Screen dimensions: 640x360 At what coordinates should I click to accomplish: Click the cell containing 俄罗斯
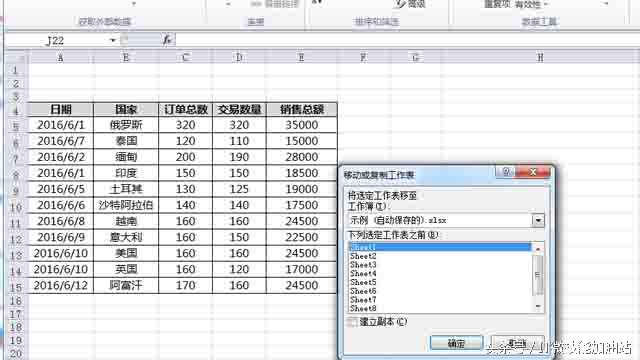(126, 125)
